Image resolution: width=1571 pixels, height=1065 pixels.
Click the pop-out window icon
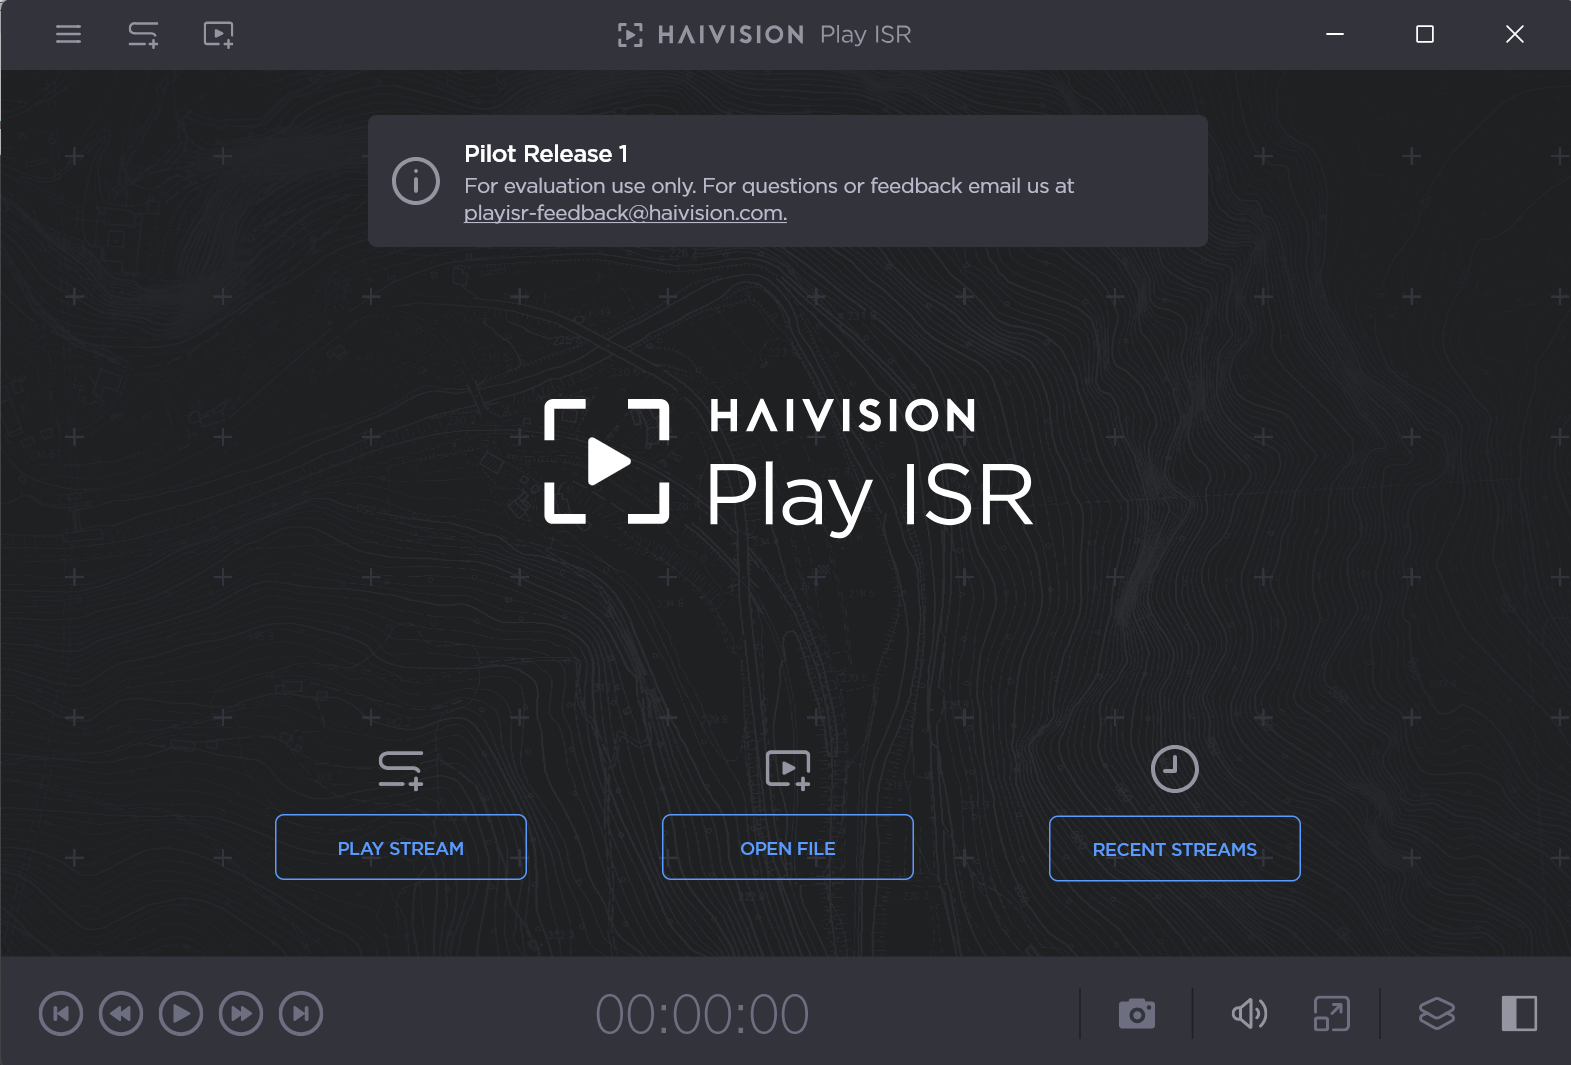[1331, 1014]
